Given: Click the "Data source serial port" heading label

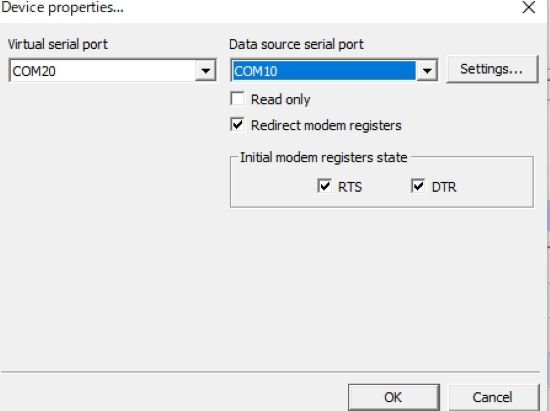Looking at the screenshot, I should (296, 45).
